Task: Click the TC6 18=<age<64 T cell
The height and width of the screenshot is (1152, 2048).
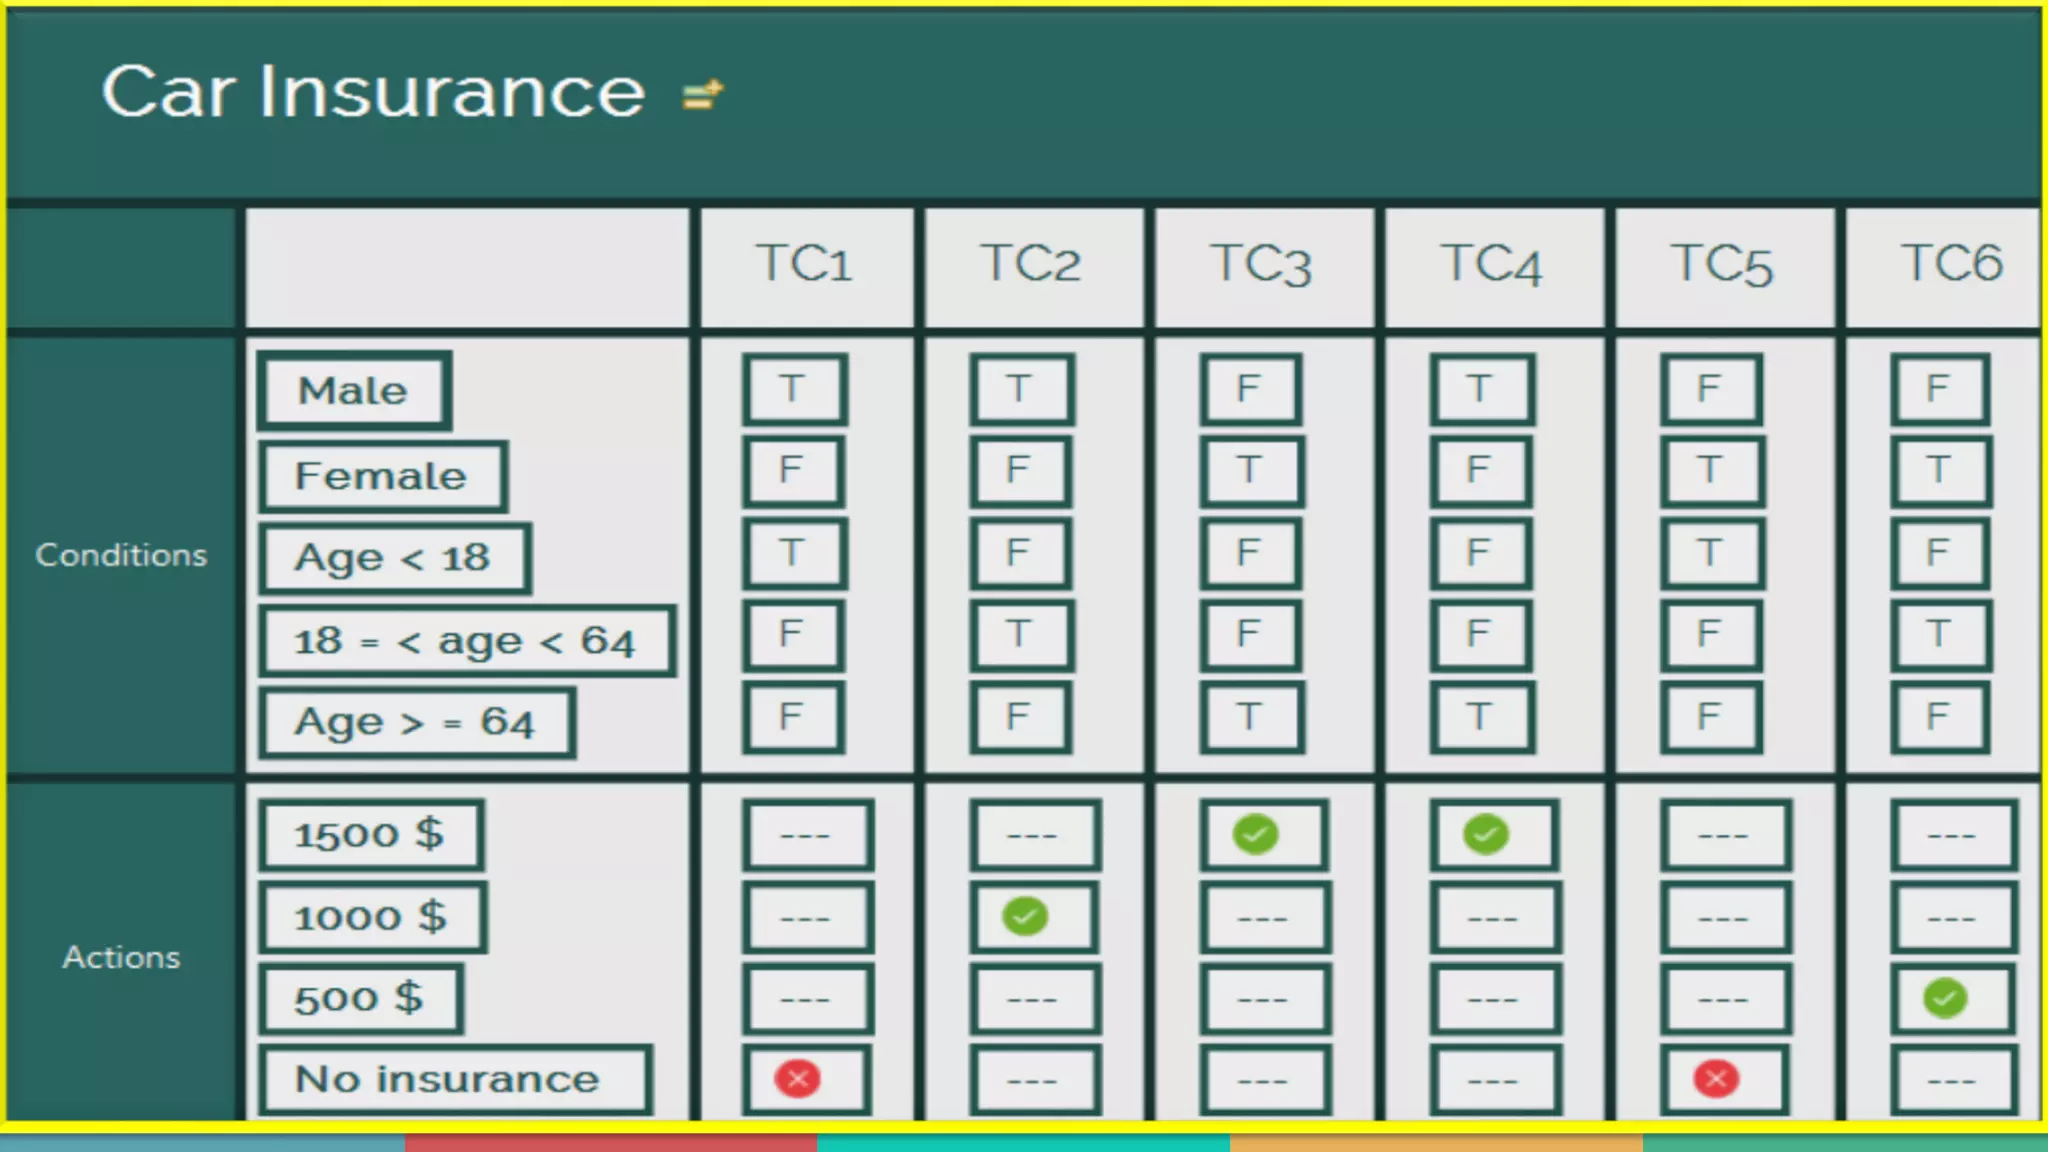Action: pyautogui.click(x=1939, y=634)
